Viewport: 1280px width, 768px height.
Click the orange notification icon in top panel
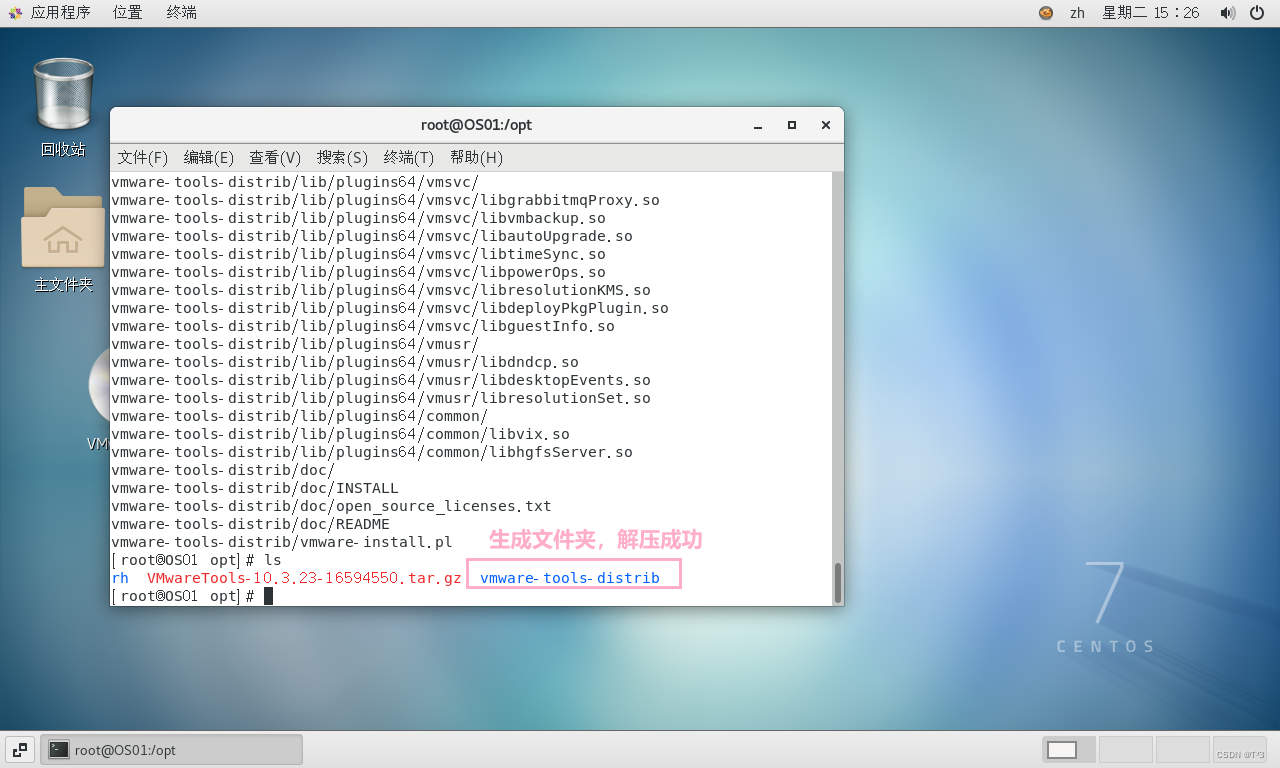[x=1046, y=12]
